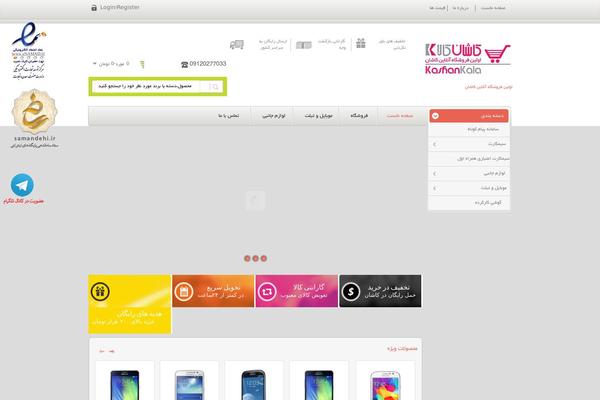Open the first phone product on left

[125, 384]
